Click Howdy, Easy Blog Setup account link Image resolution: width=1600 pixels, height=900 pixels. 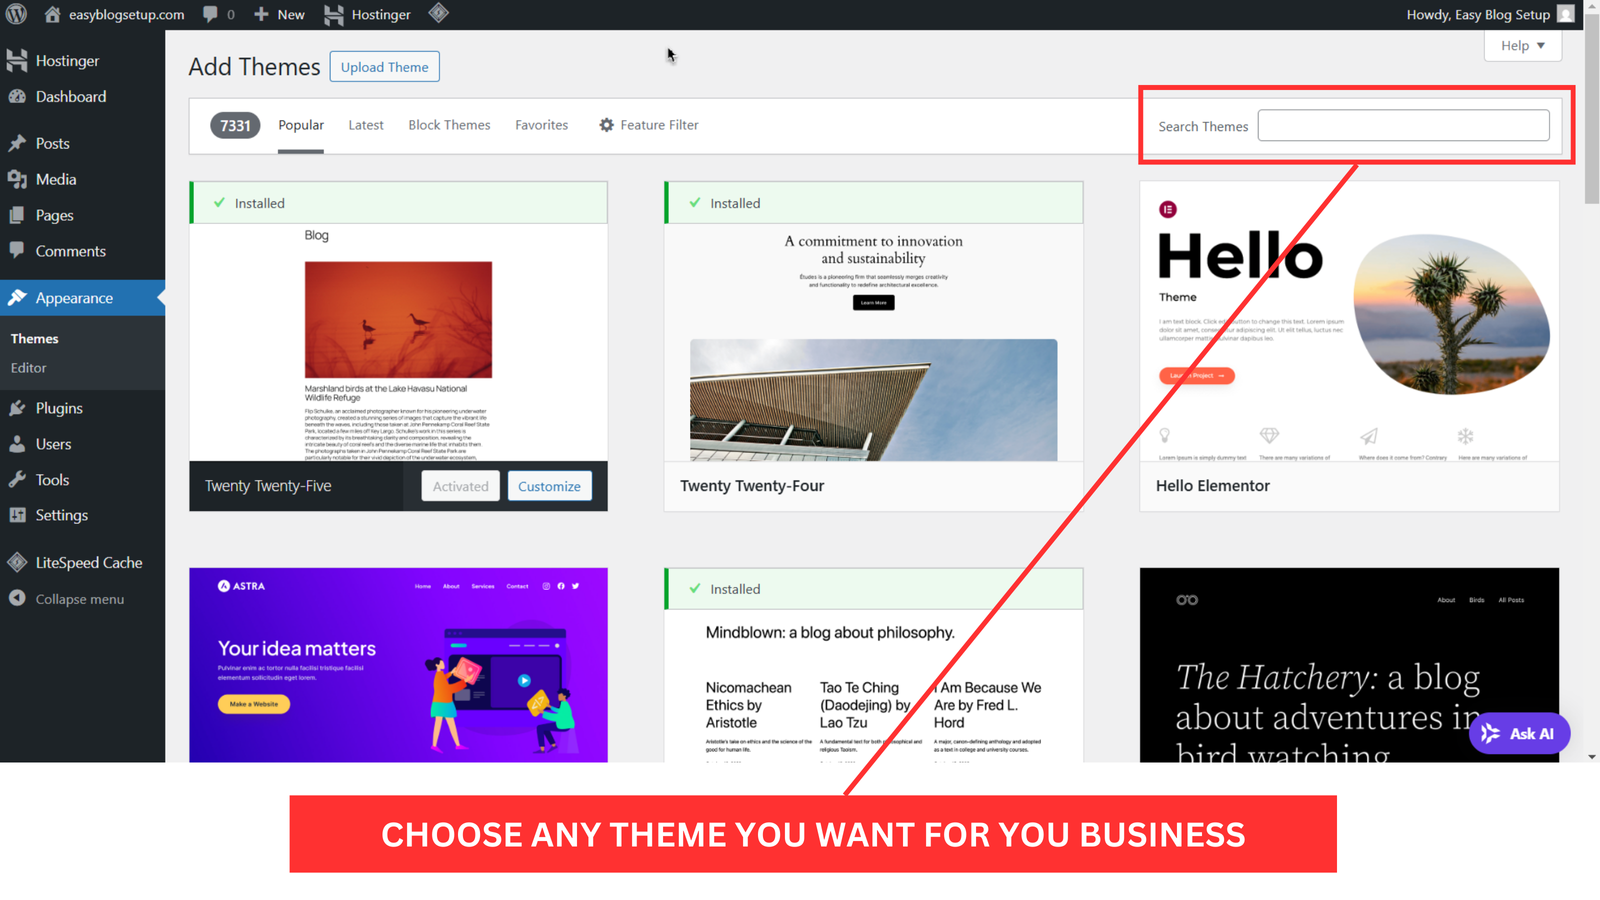(x=1478, y=14)
